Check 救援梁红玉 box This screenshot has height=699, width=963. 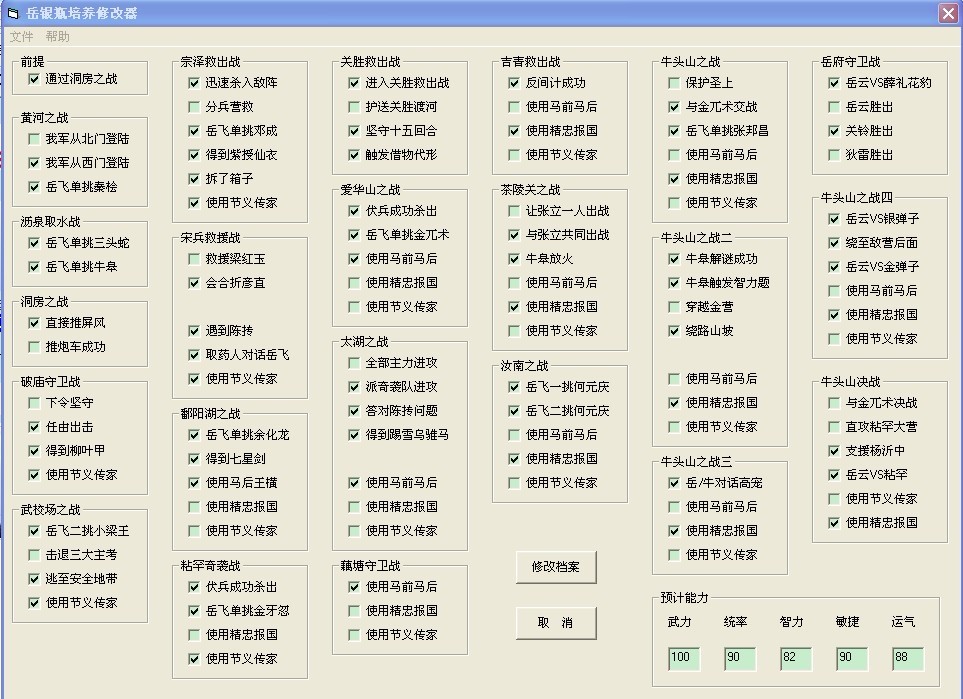(194, 259)
